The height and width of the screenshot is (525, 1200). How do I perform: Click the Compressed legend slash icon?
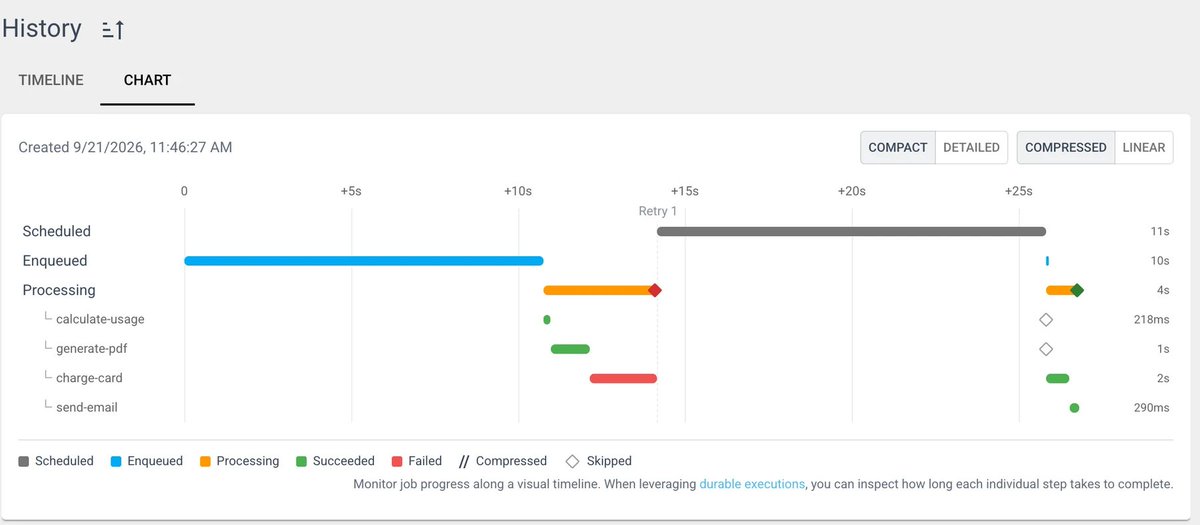point(464,462)
